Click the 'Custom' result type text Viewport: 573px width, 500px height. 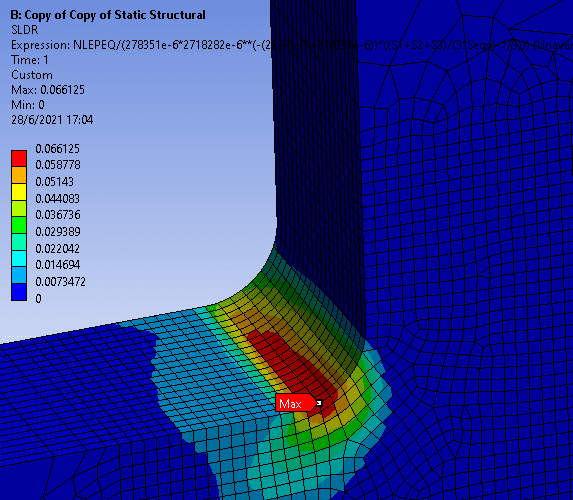click(32, 75)
